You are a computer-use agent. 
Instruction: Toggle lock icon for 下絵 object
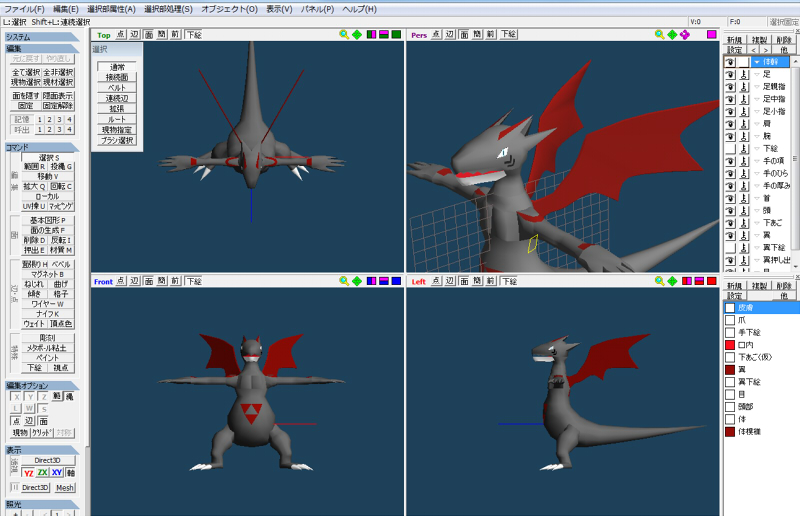pyautogui.click(x=743, y=149)
